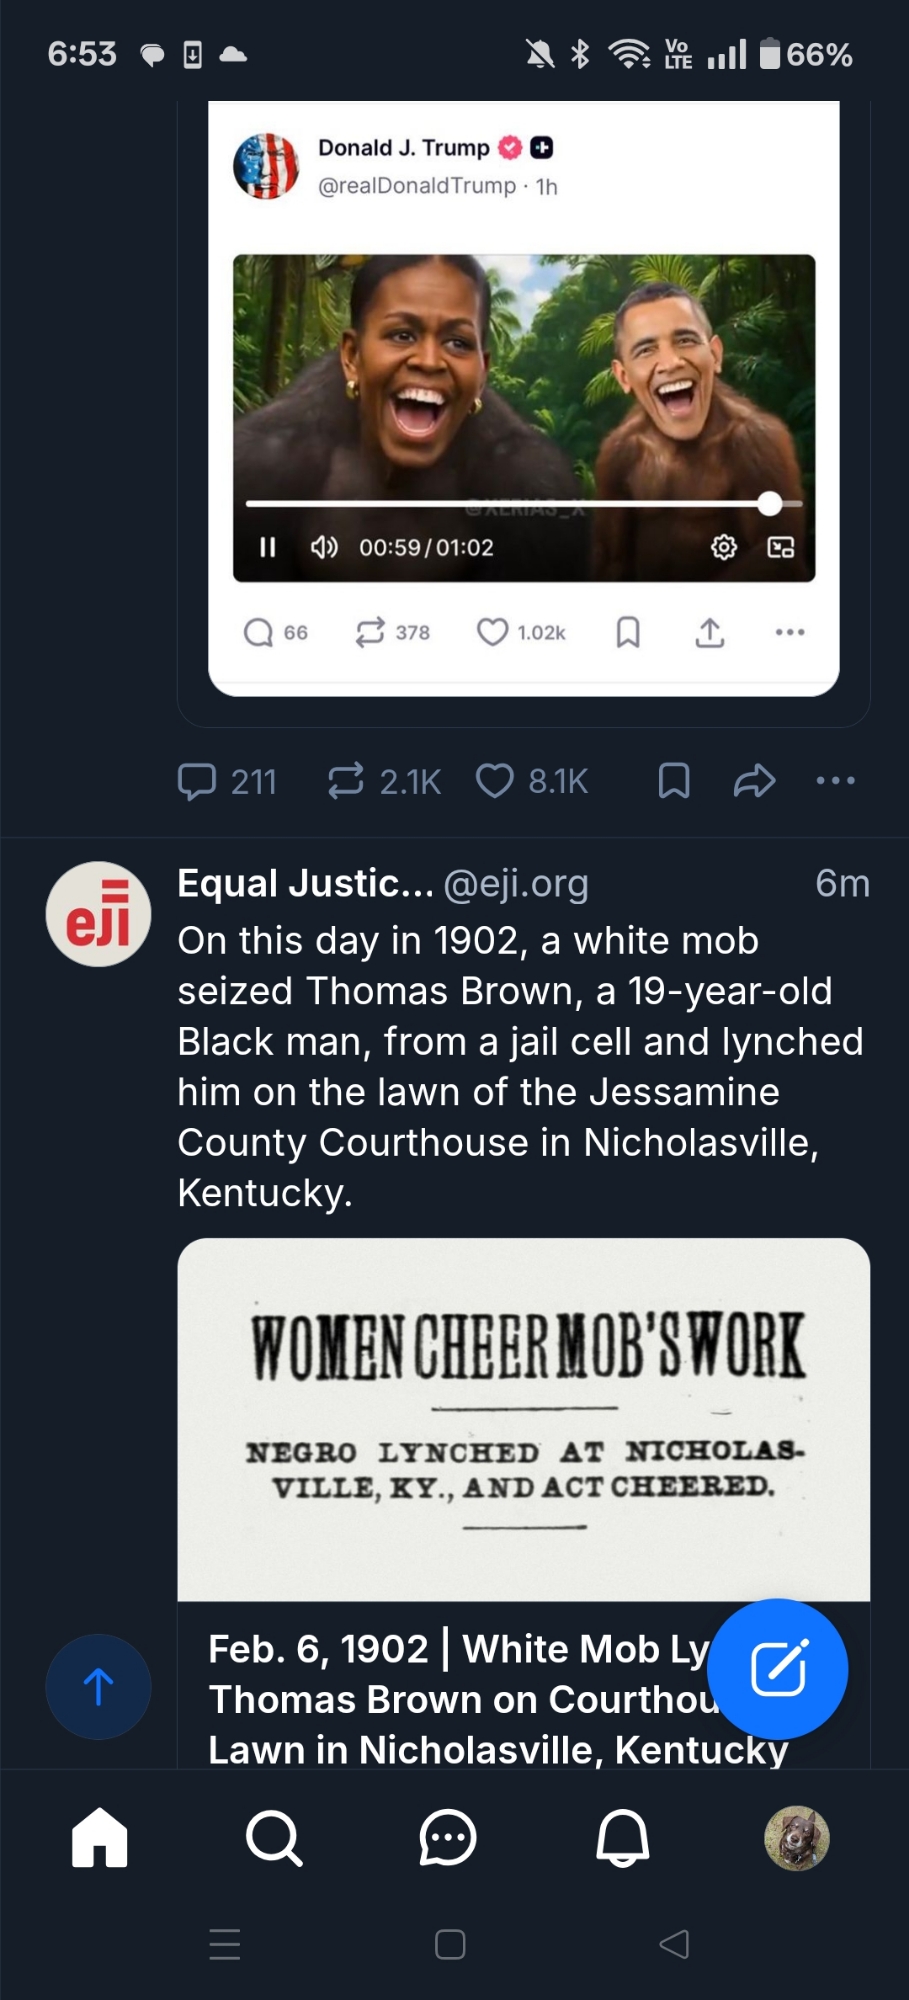Bookmark the post beside the share arrow
This screenshot has width=909, height=2000.
tap(673, 781)
